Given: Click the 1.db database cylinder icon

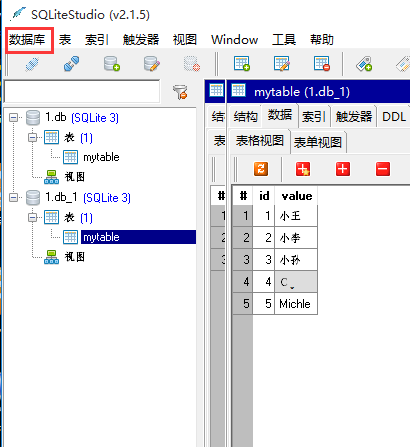Looking at the screenshot, I should tap(33, 118).
